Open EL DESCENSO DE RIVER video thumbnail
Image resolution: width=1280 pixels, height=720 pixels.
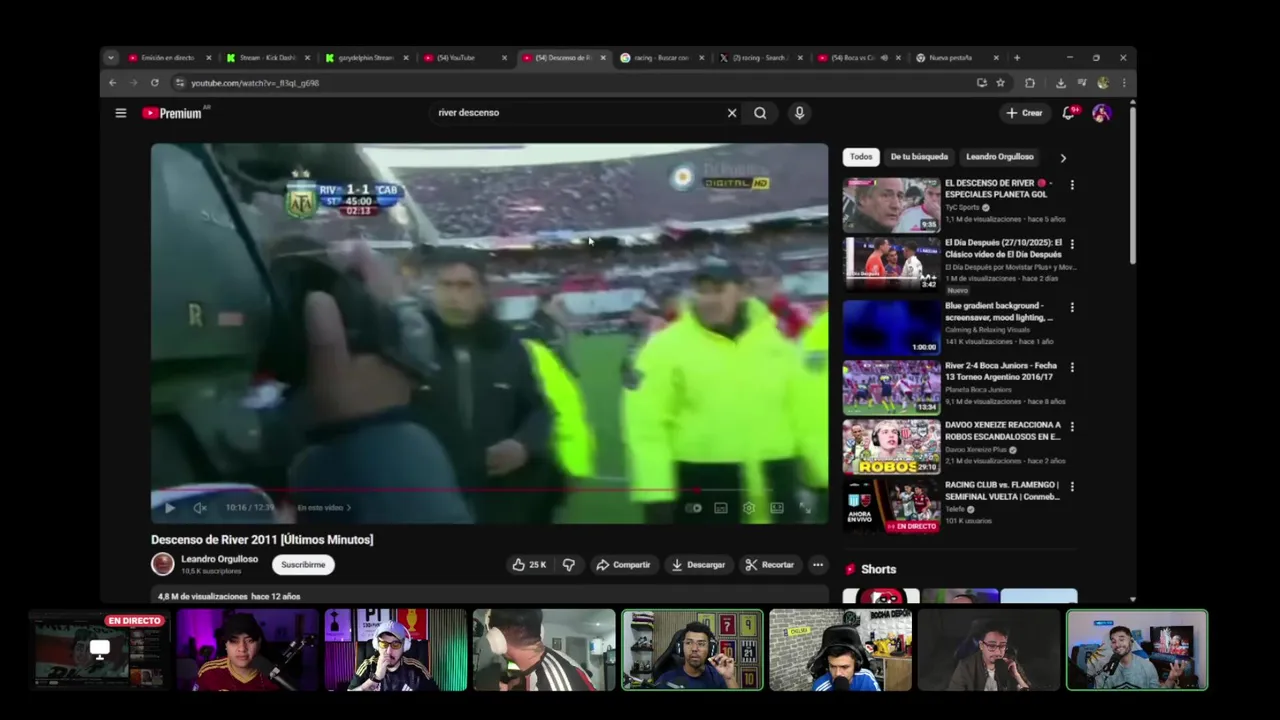pos(891,205)
